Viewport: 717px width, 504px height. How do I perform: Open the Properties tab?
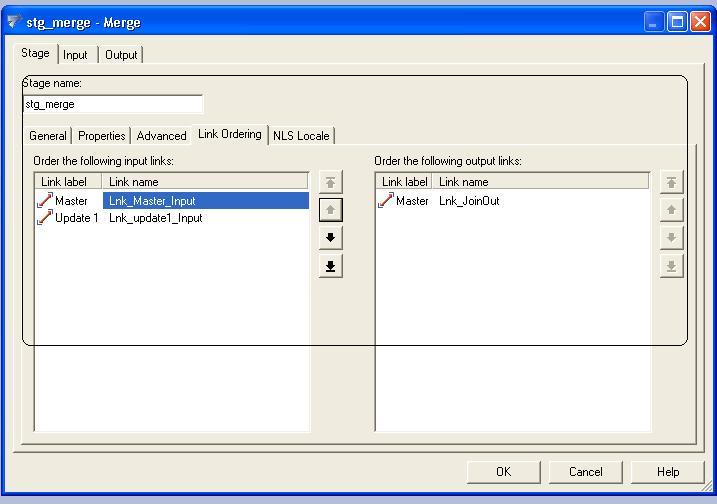click(x=102, y=136)
